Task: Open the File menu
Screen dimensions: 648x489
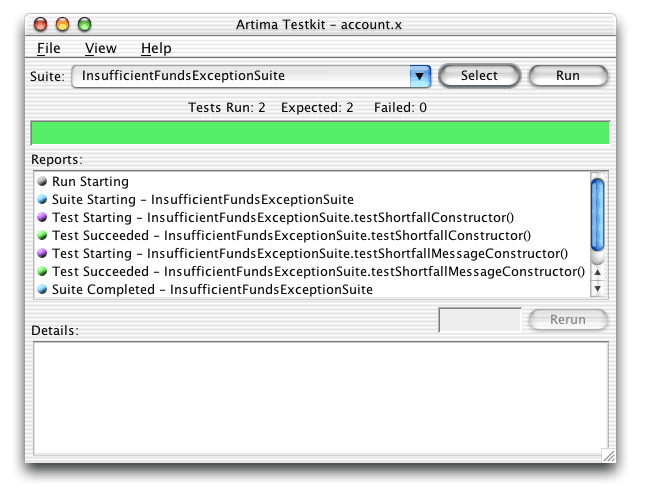Action: (x=48, y=48)
